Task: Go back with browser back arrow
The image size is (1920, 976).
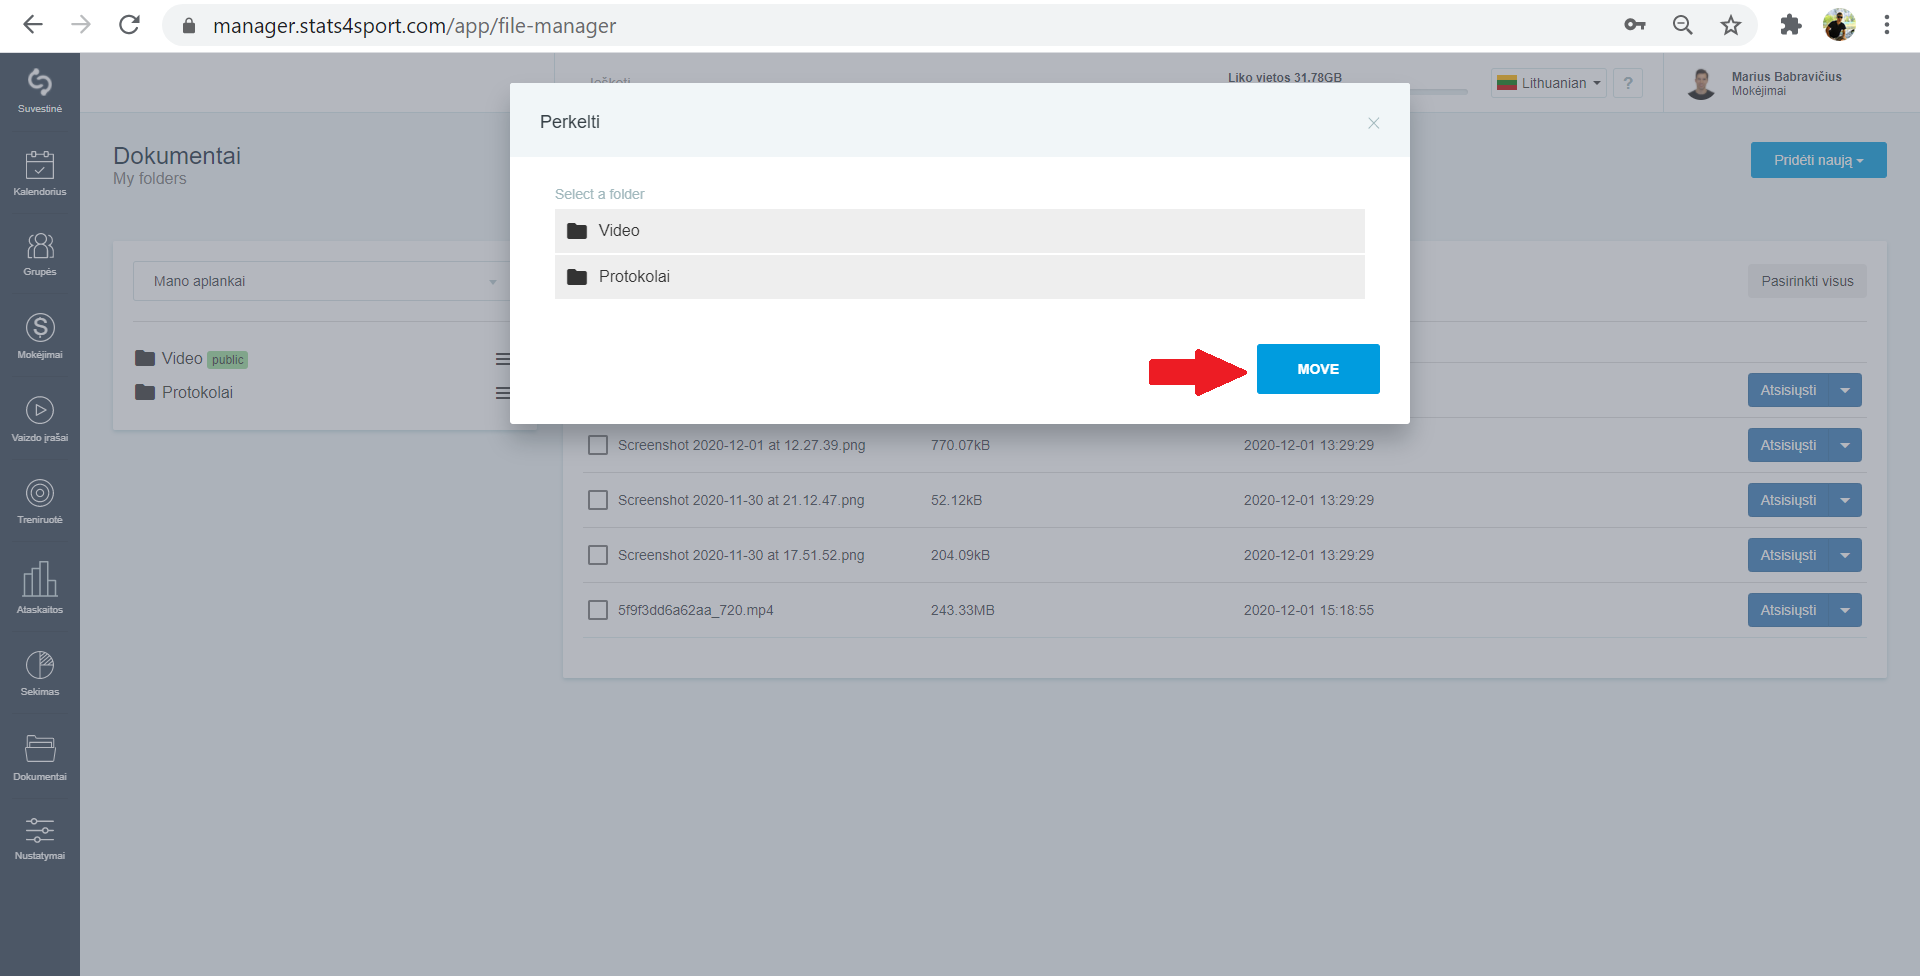Action: 33,25
